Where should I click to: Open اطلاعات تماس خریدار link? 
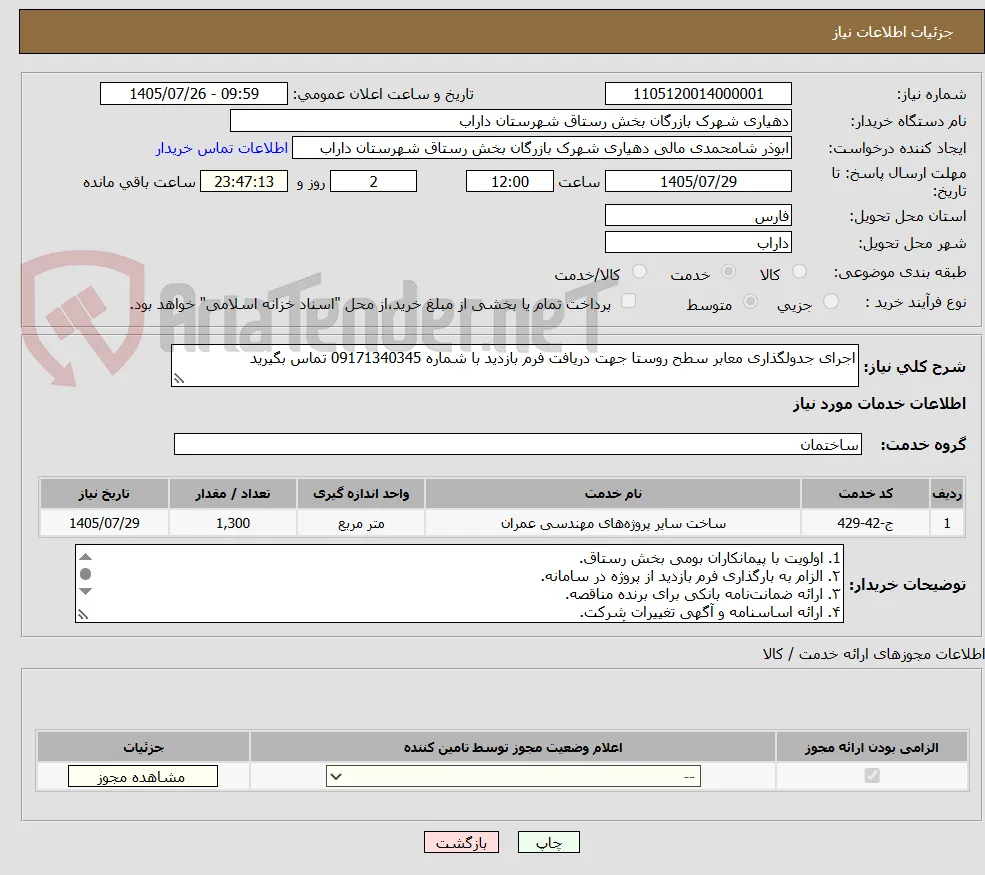point(222,148)
